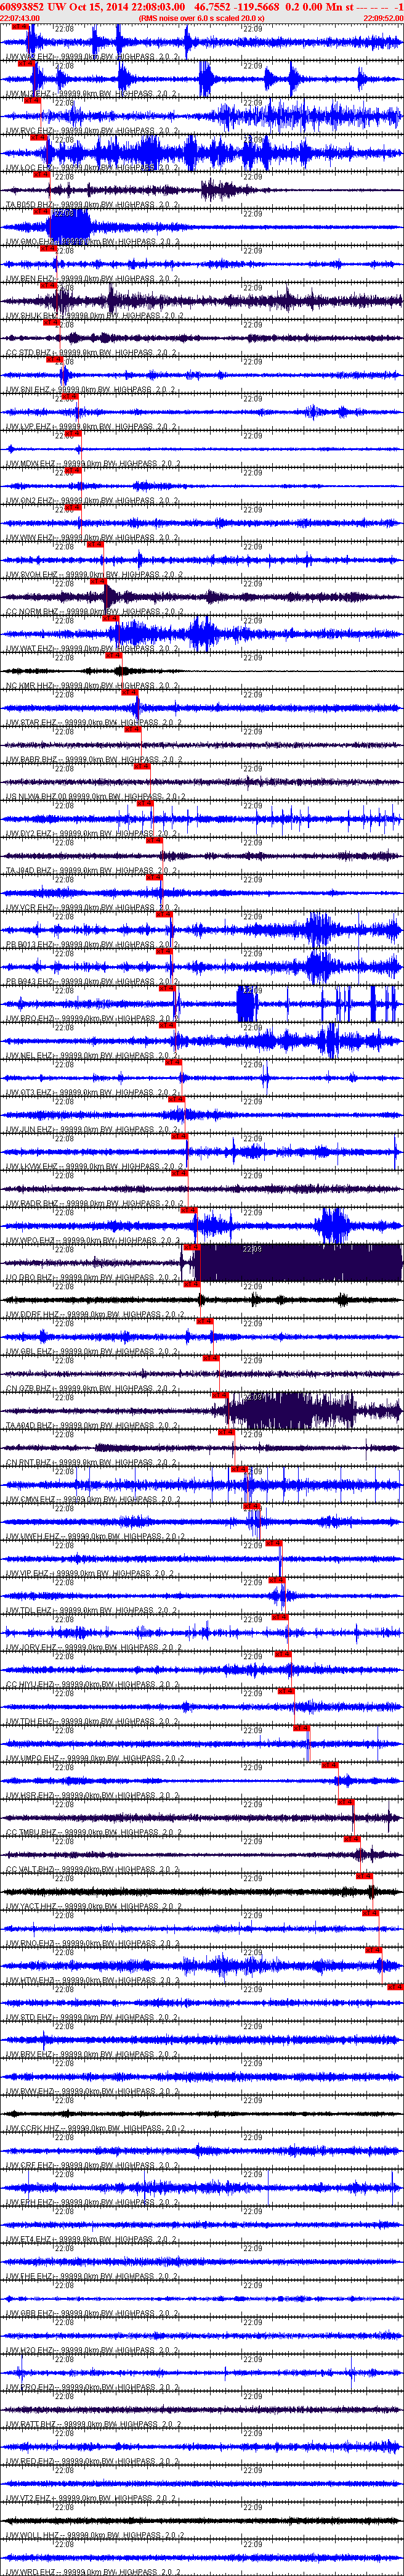Viewport: 404px width, 2576px height.
Task: Select the UW RADR BHZ trace label
Action: click(x=93, y=1203)
